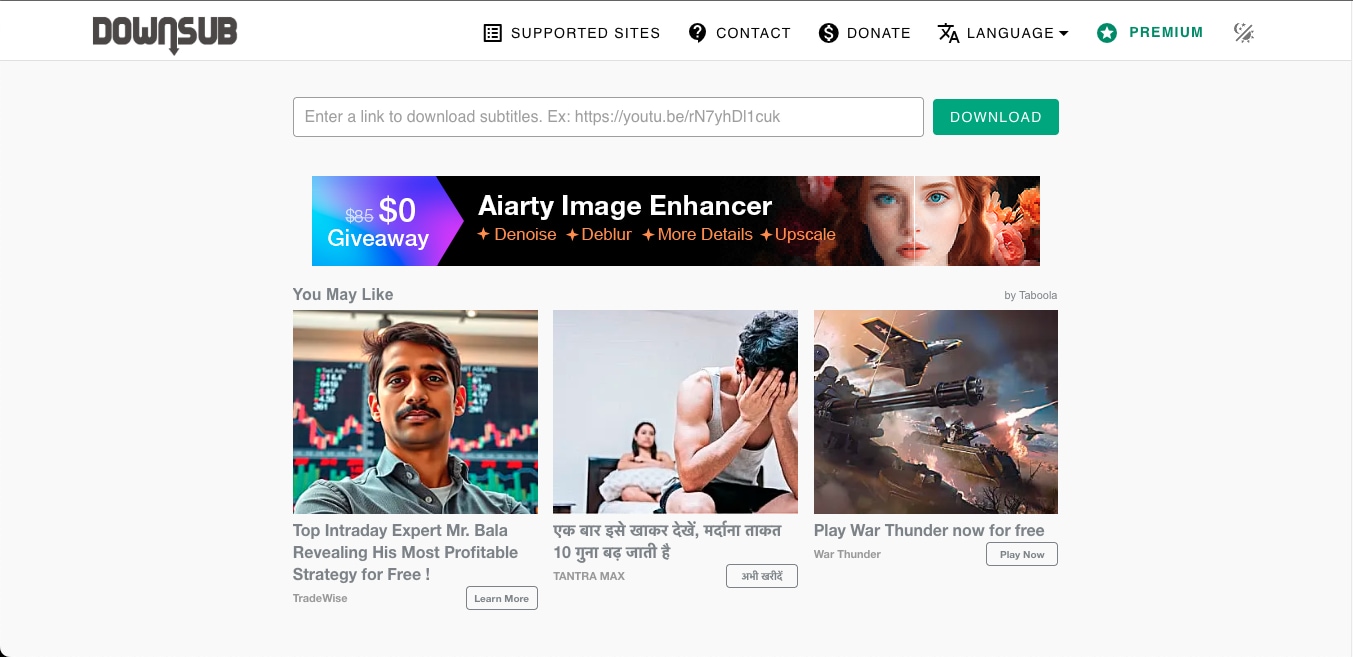
Task: Open the War Thunder ad thumbnail
Action: [x=936, y=412]
